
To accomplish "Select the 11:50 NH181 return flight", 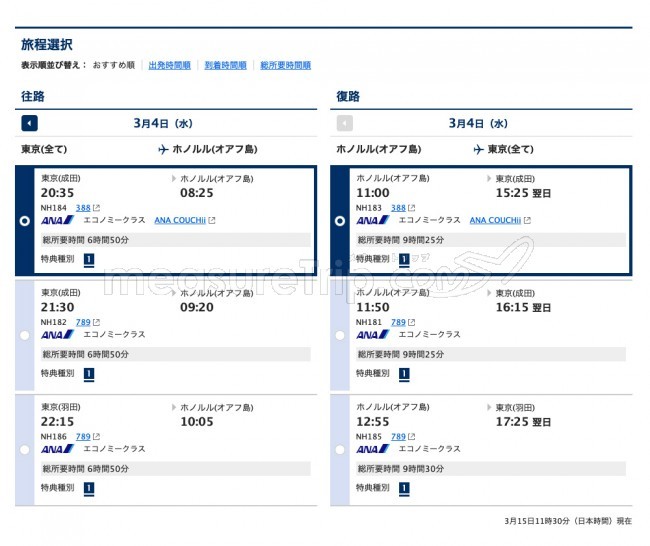I will tap(340, 335).
